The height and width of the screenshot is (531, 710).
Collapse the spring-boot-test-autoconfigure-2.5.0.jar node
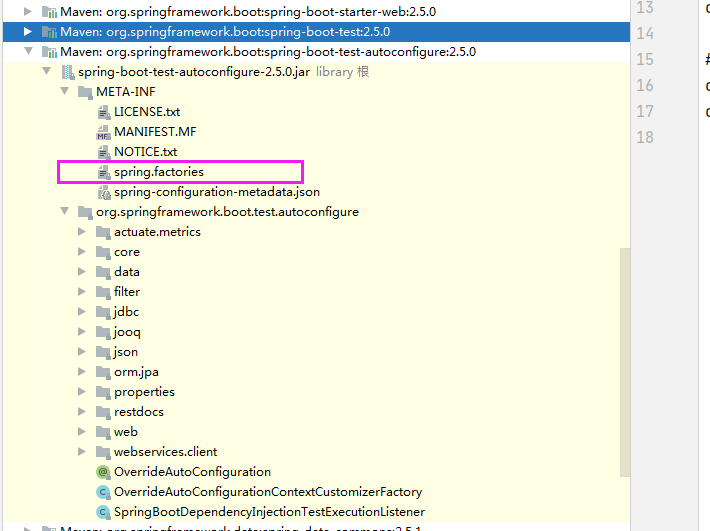point(46,71)
